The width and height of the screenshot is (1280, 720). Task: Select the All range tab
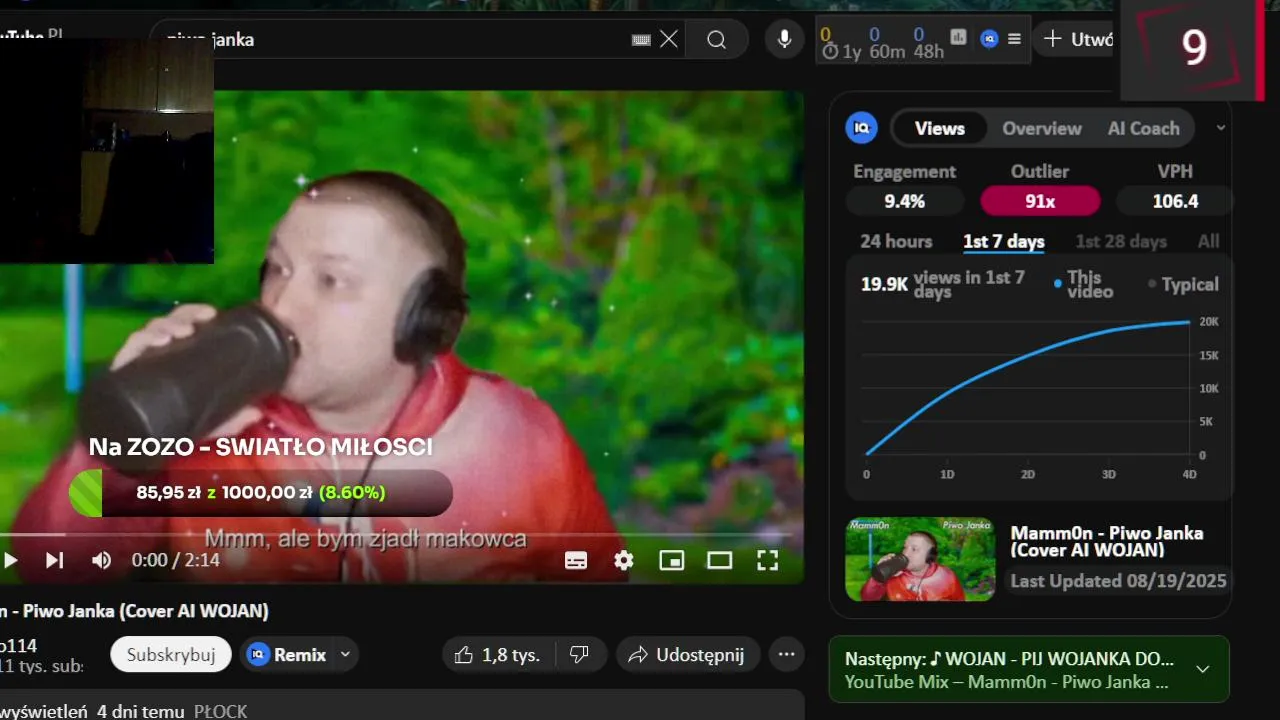coord(1208,241)
